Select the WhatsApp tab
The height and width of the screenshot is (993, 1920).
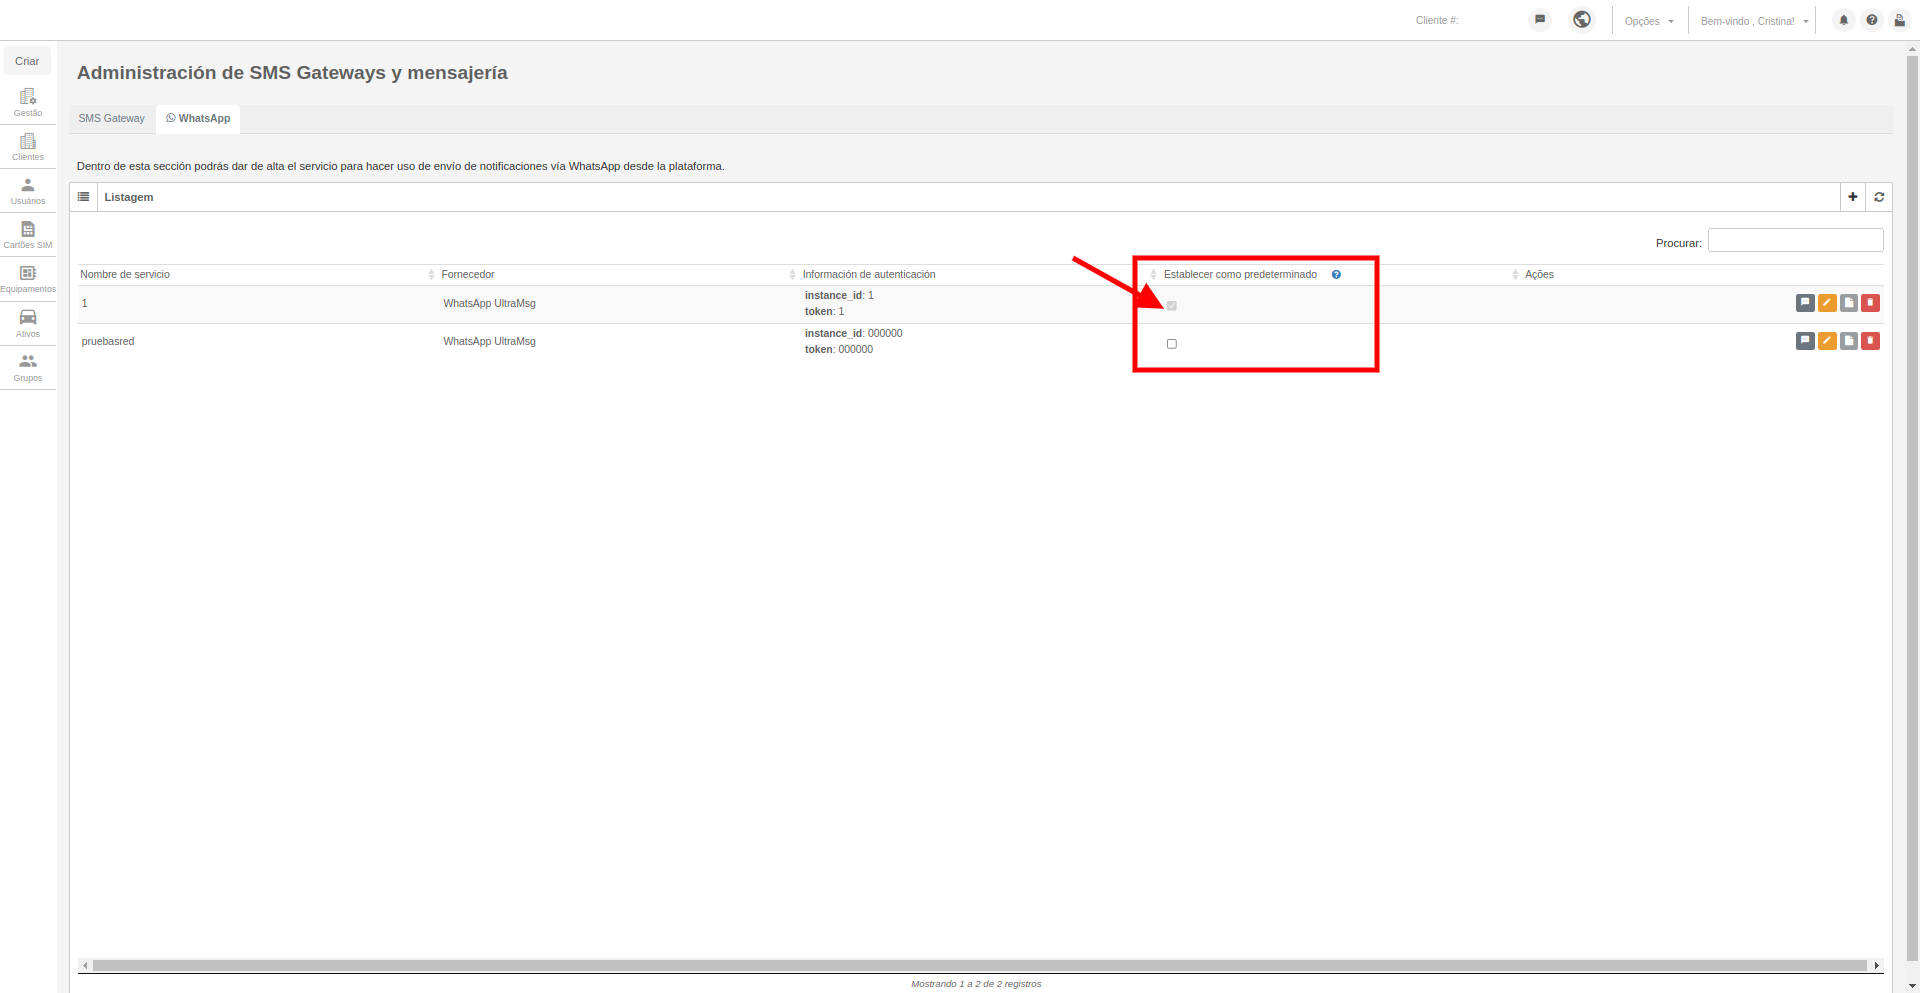(x=198, y=119)
